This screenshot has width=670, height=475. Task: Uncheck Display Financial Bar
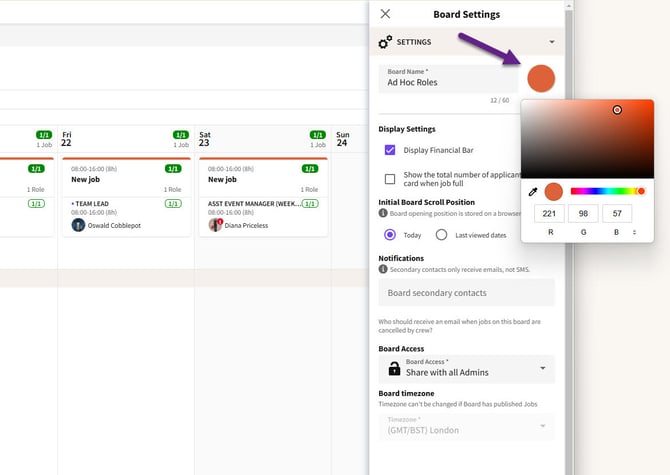tap(390, 150)
